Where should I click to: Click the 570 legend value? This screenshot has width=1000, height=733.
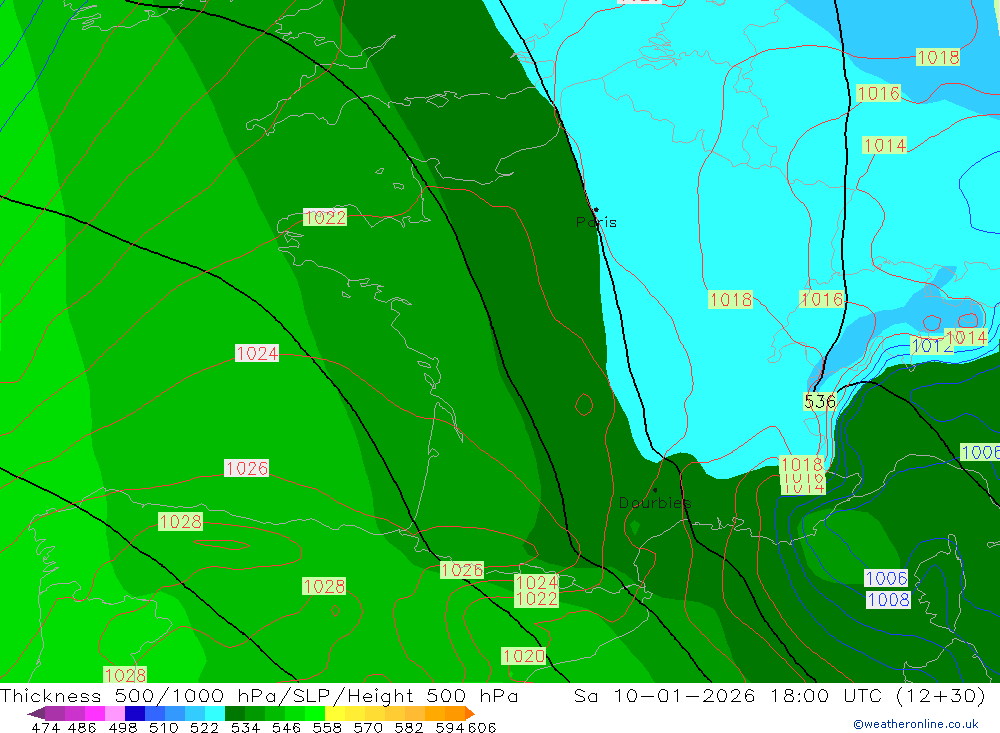(x=368, y=728)
